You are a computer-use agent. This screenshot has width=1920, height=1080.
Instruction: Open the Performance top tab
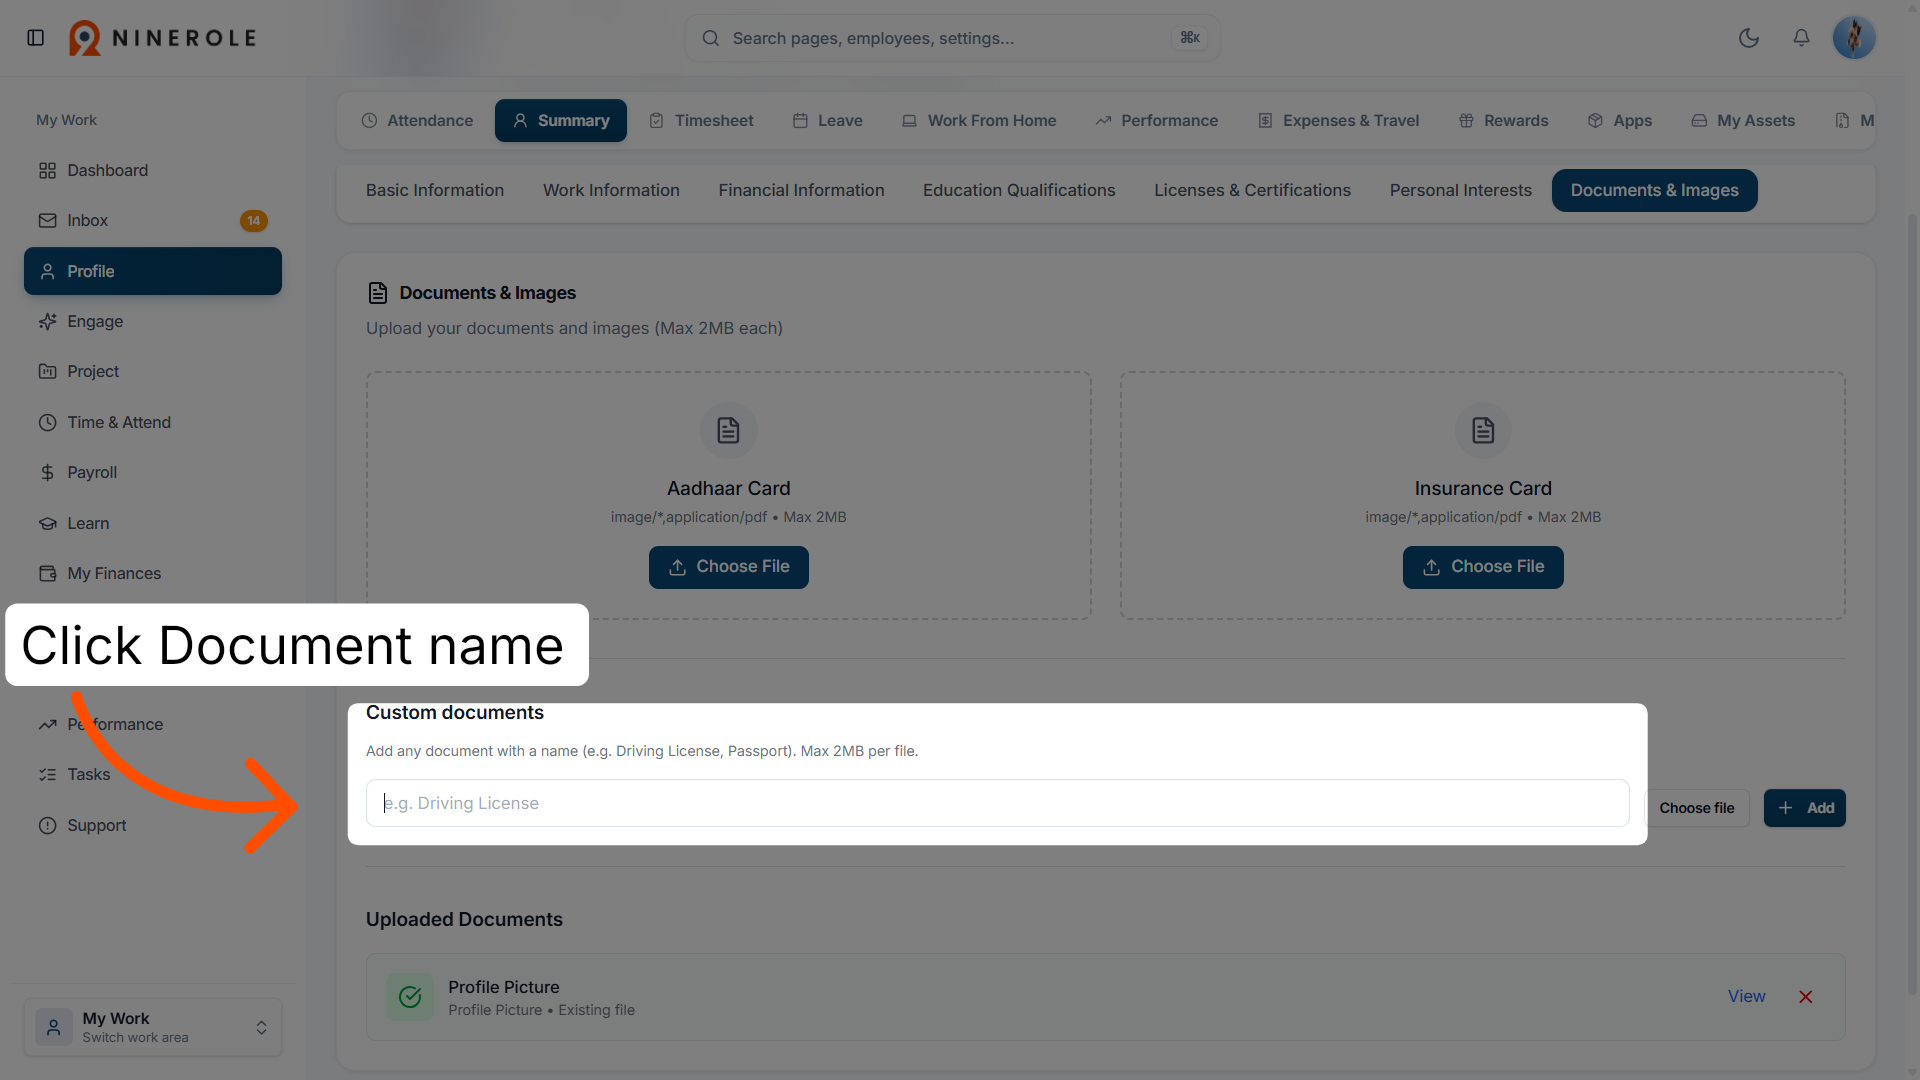click(1156, 120)
